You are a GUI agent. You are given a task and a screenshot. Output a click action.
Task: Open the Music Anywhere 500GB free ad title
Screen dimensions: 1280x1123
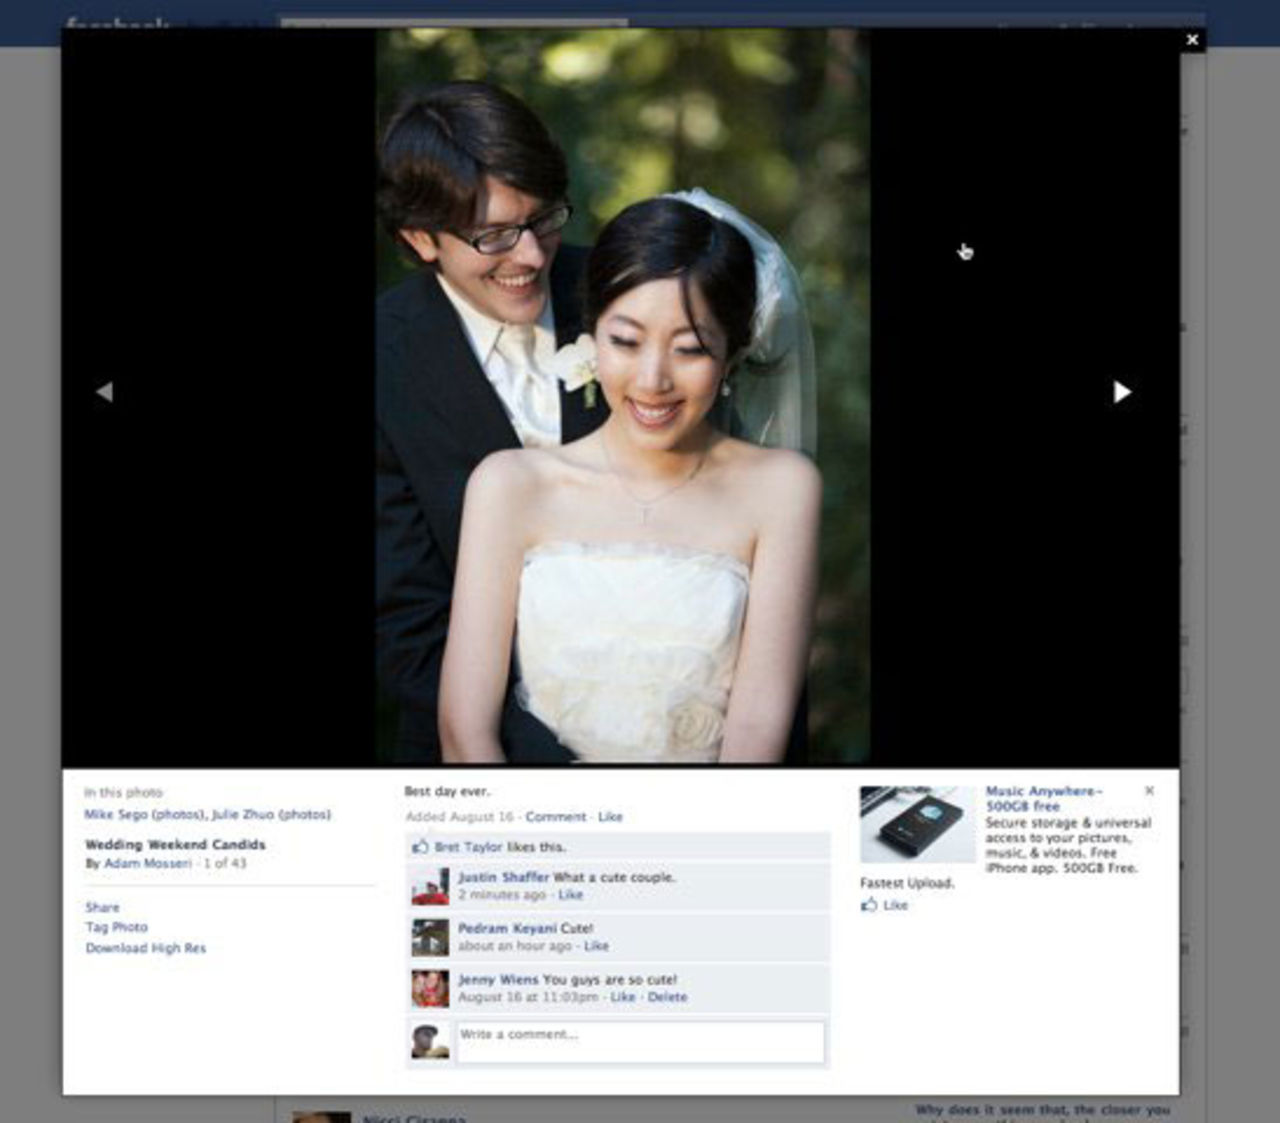1043,798
